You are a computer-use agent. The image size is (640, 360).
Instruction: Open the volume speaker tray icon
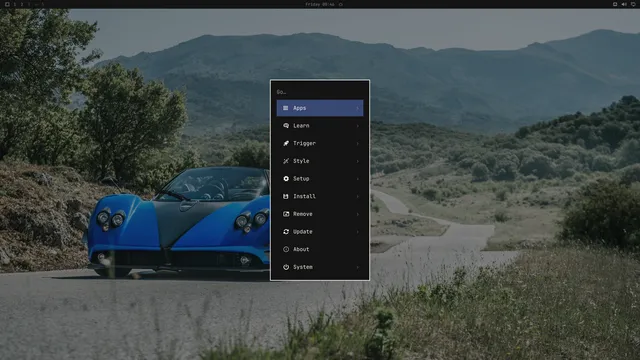[x=624, y=4]
